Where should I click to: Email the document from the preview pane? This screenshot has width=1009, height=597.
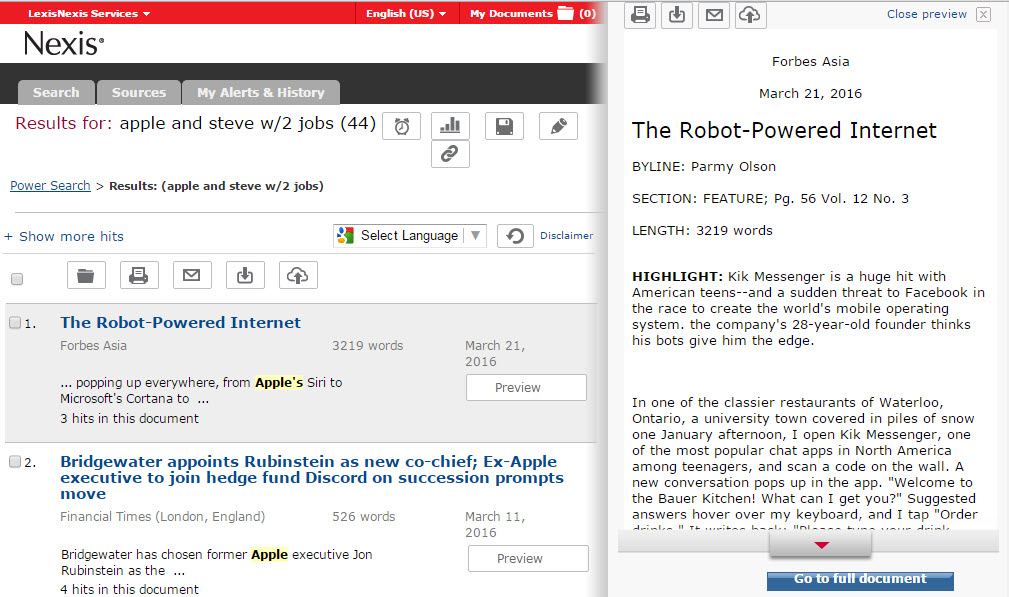tap(714, 14)
